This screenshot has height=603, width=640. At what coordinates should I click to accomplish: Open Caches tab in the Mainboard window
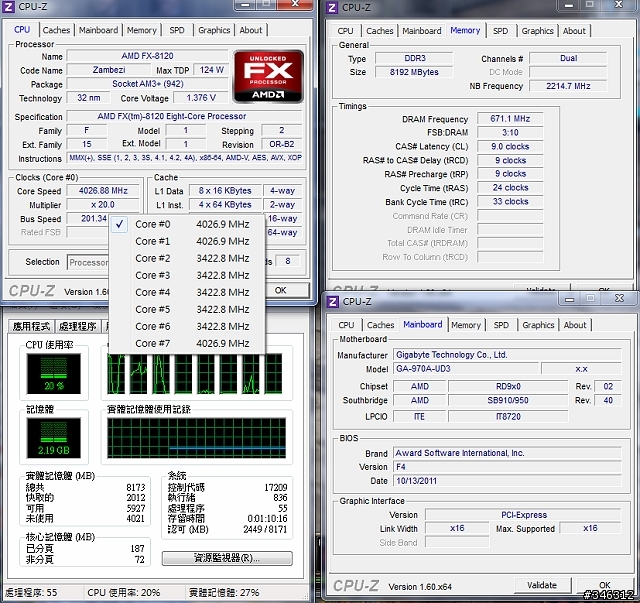click(380, 325)
